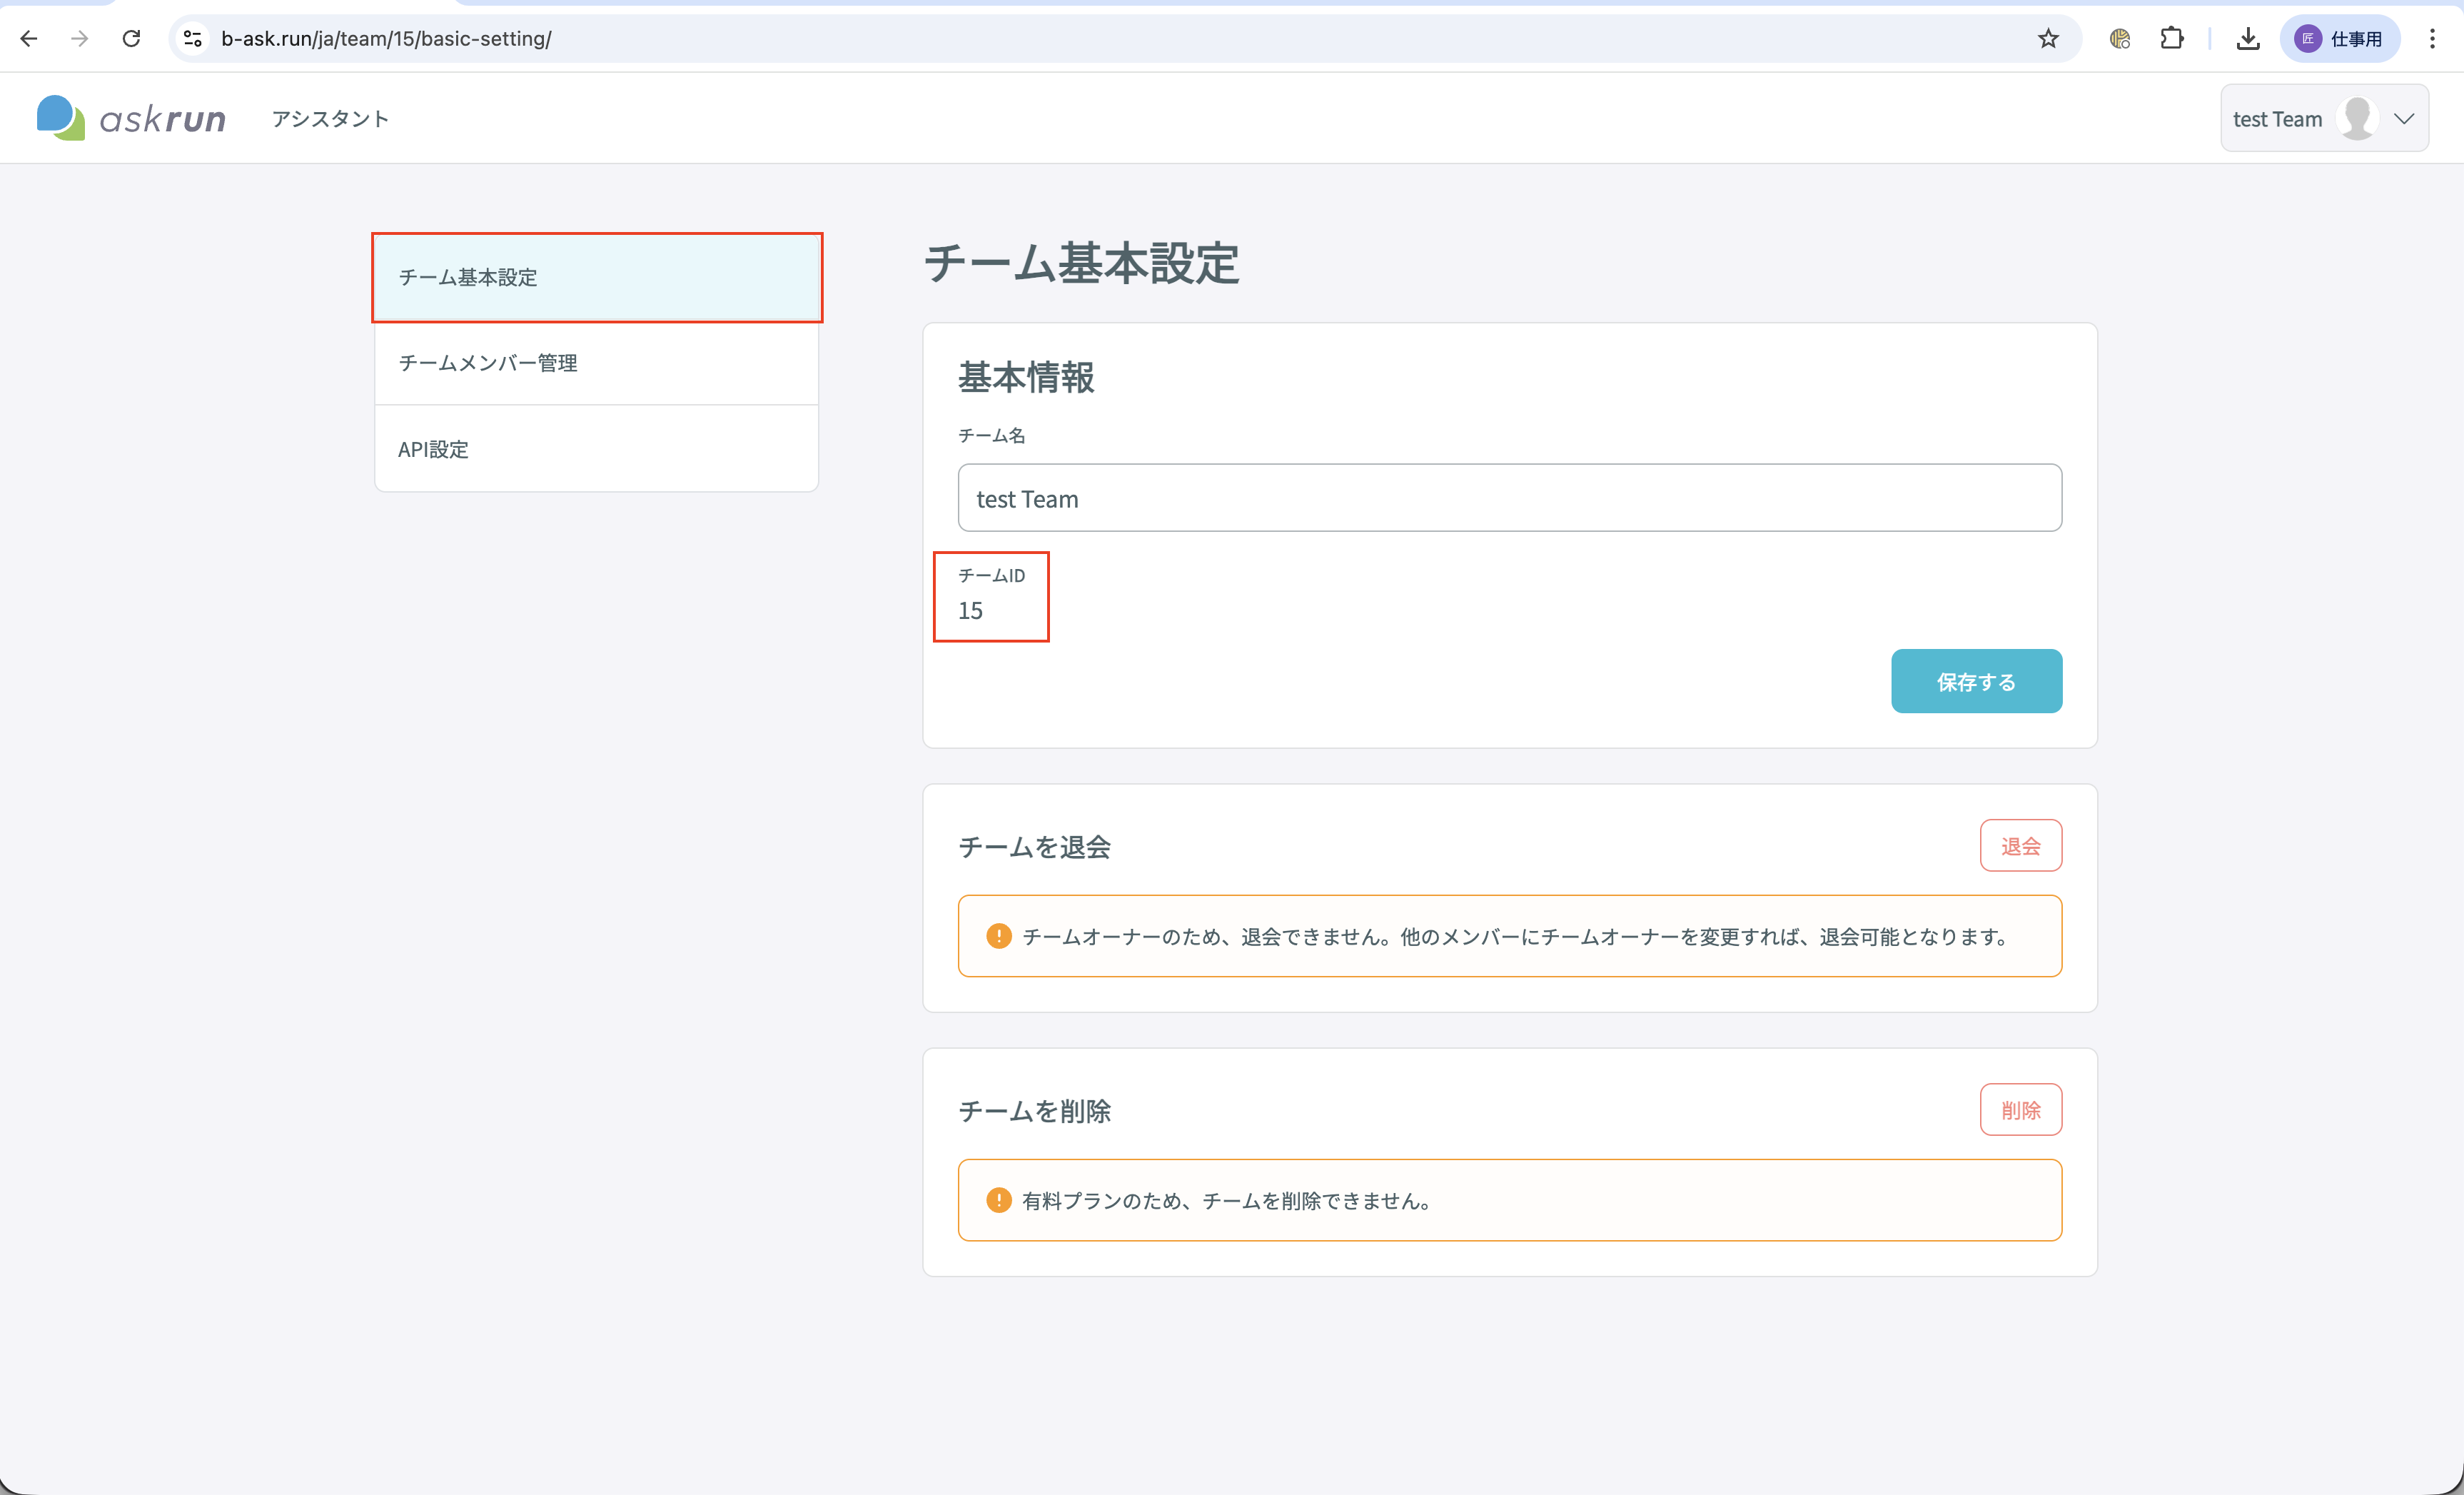Open Chrome's three-dot menu
This screenshot has height=1495, width=2464.
[2432, 38]
